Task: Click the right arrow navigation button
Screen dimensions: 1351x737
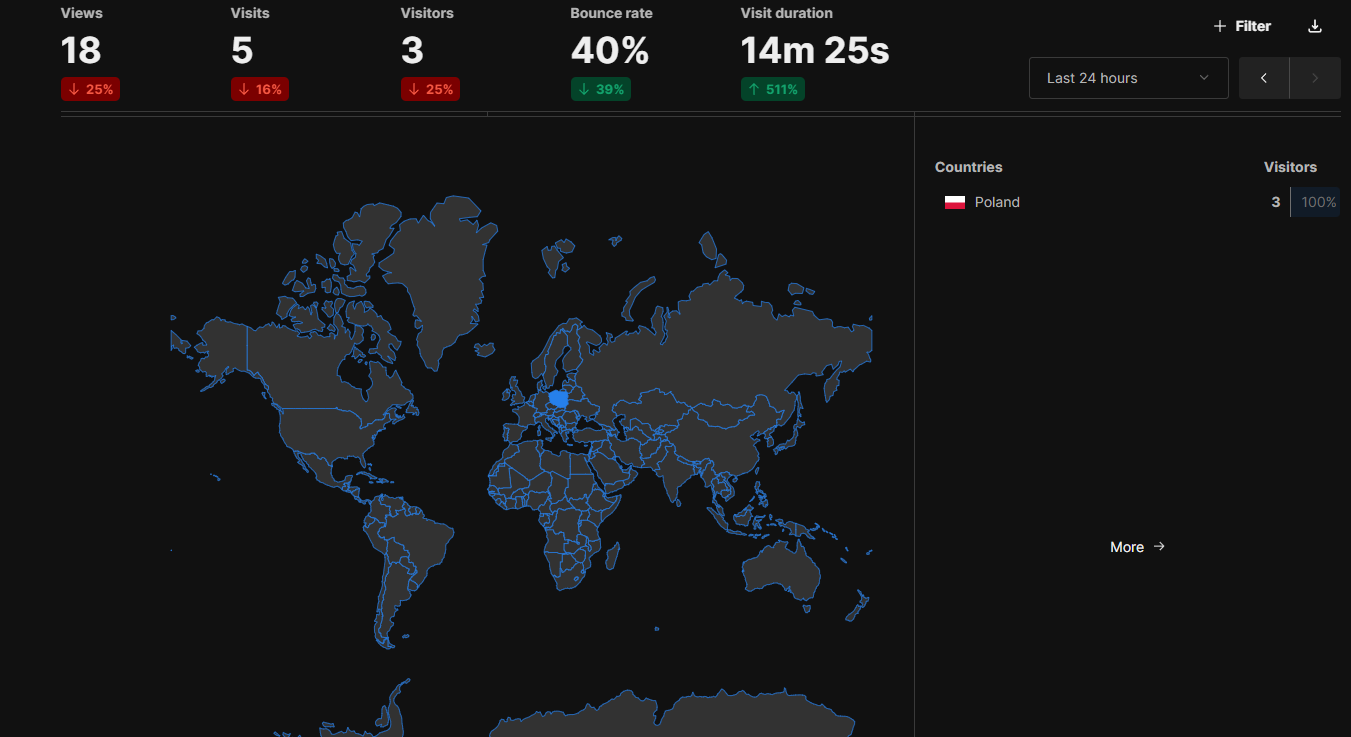Action: click(x=1315, y=77)
